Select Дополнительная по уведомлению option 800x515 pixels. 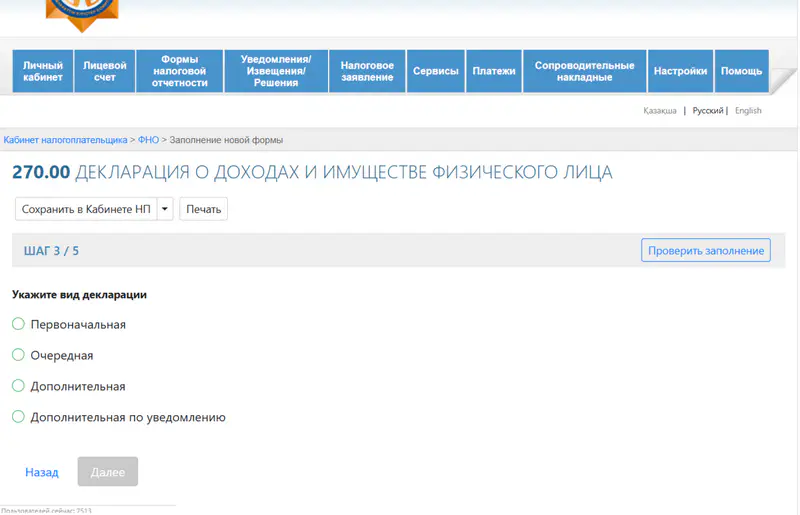[x=18, y=417]
